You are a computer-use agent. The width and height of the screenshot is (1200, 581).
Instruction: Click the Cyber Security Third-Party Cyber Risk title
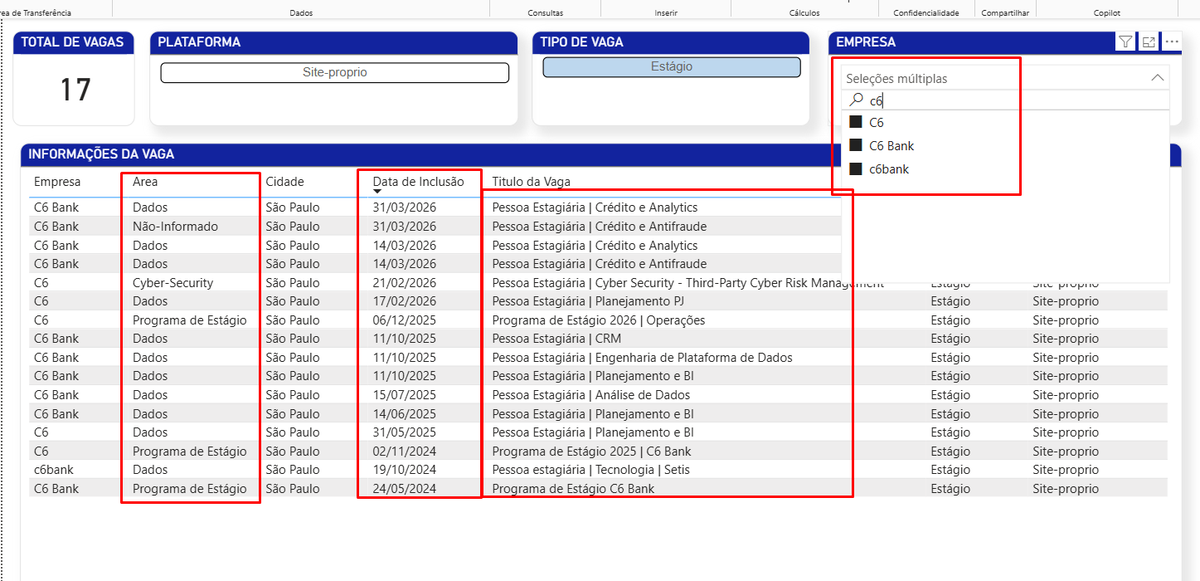click(688, 283)
